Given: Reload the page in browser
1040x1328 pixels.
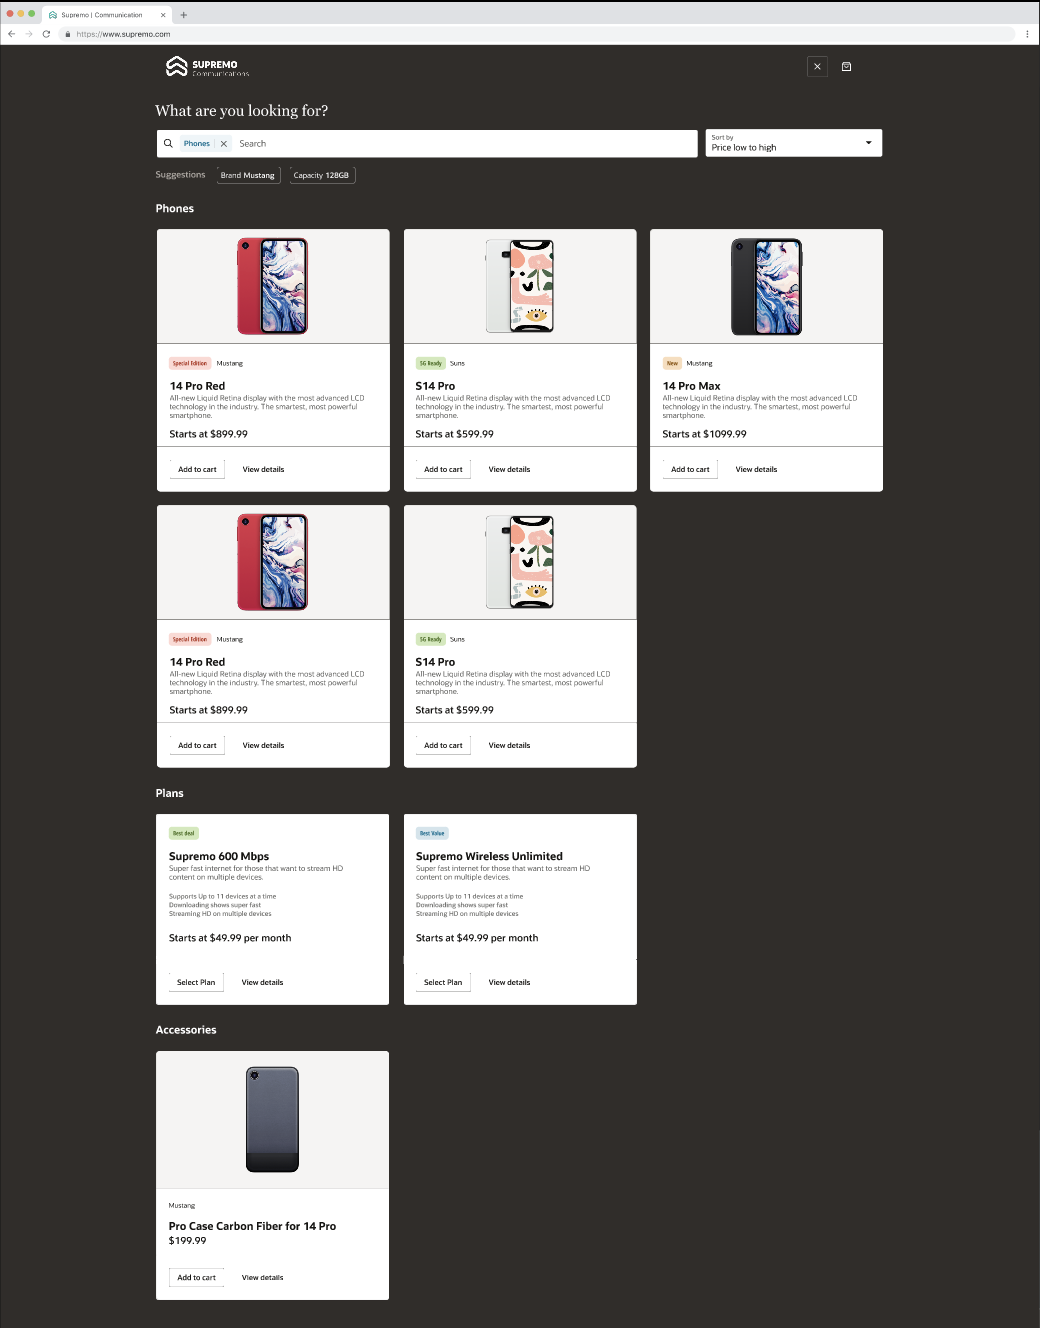Looking at the screenshot, I should coord(46,34).
